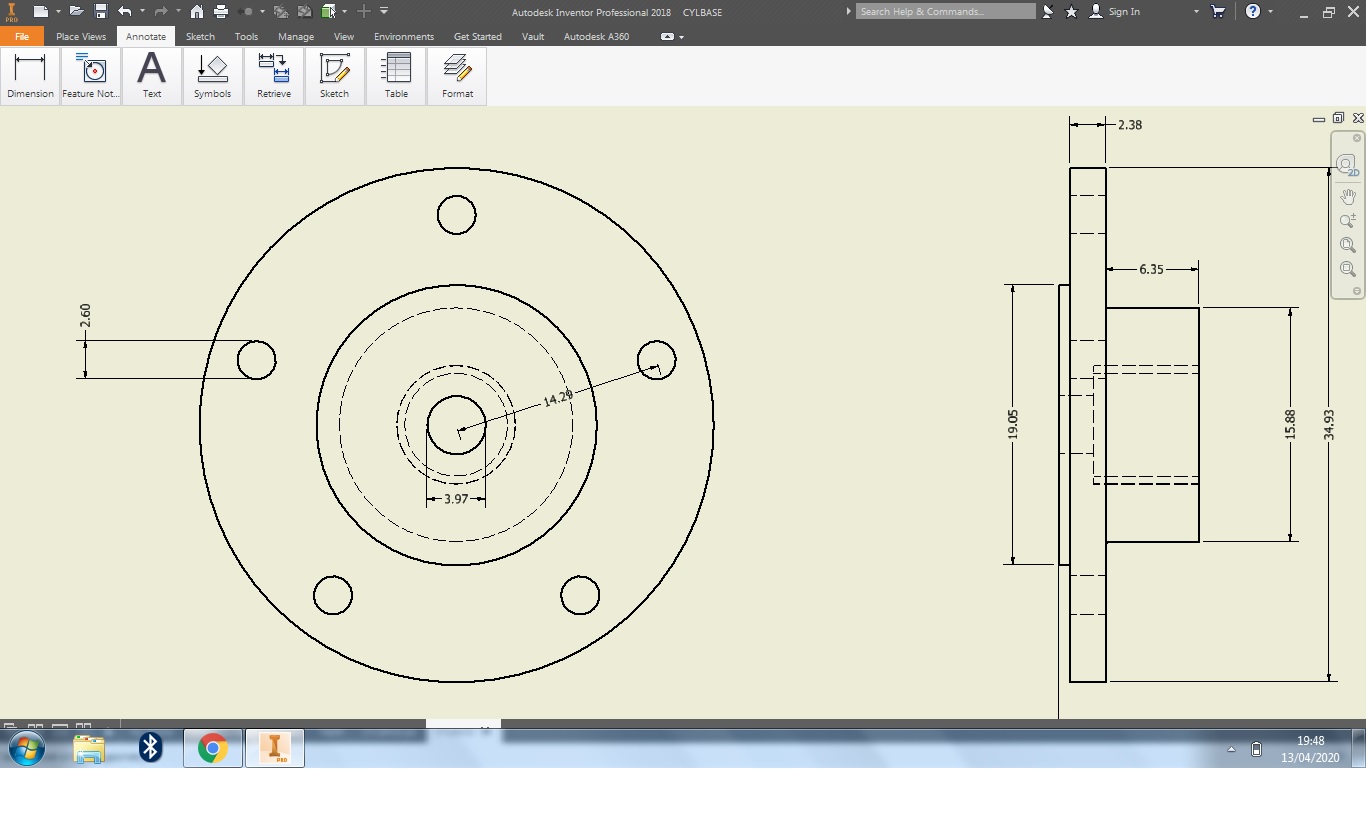Viewport: 1366px width, 816px height.
Task: Click the green box icon in quick access toolbar
Action: coord(328,11)
